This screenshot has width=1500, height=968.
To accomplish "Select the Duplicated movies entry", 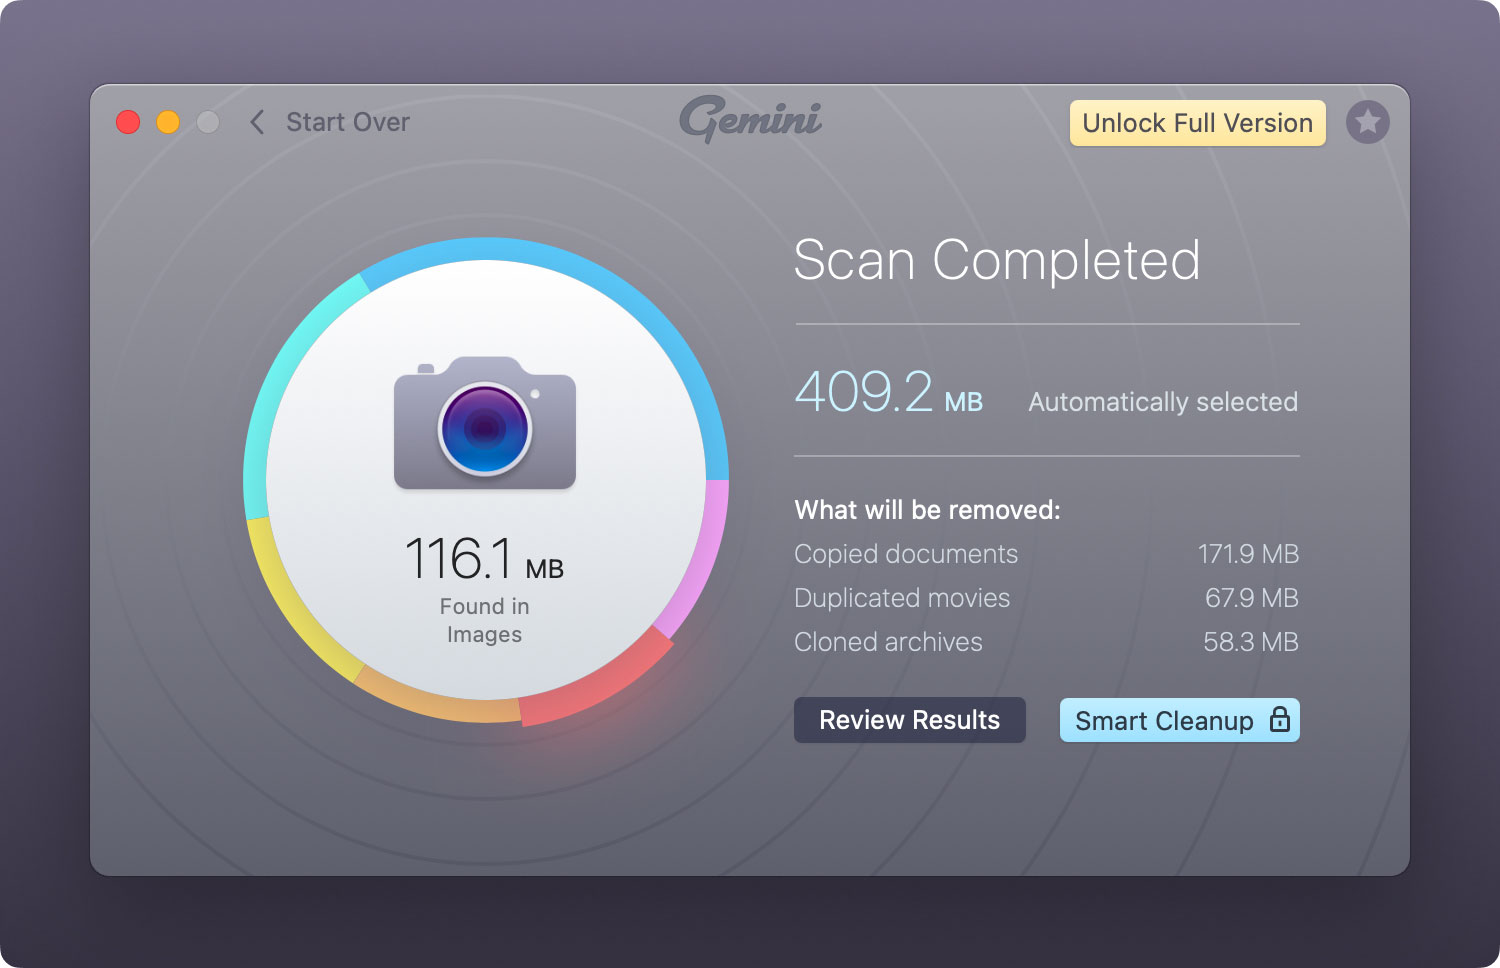I will [x=1045, y=598].
